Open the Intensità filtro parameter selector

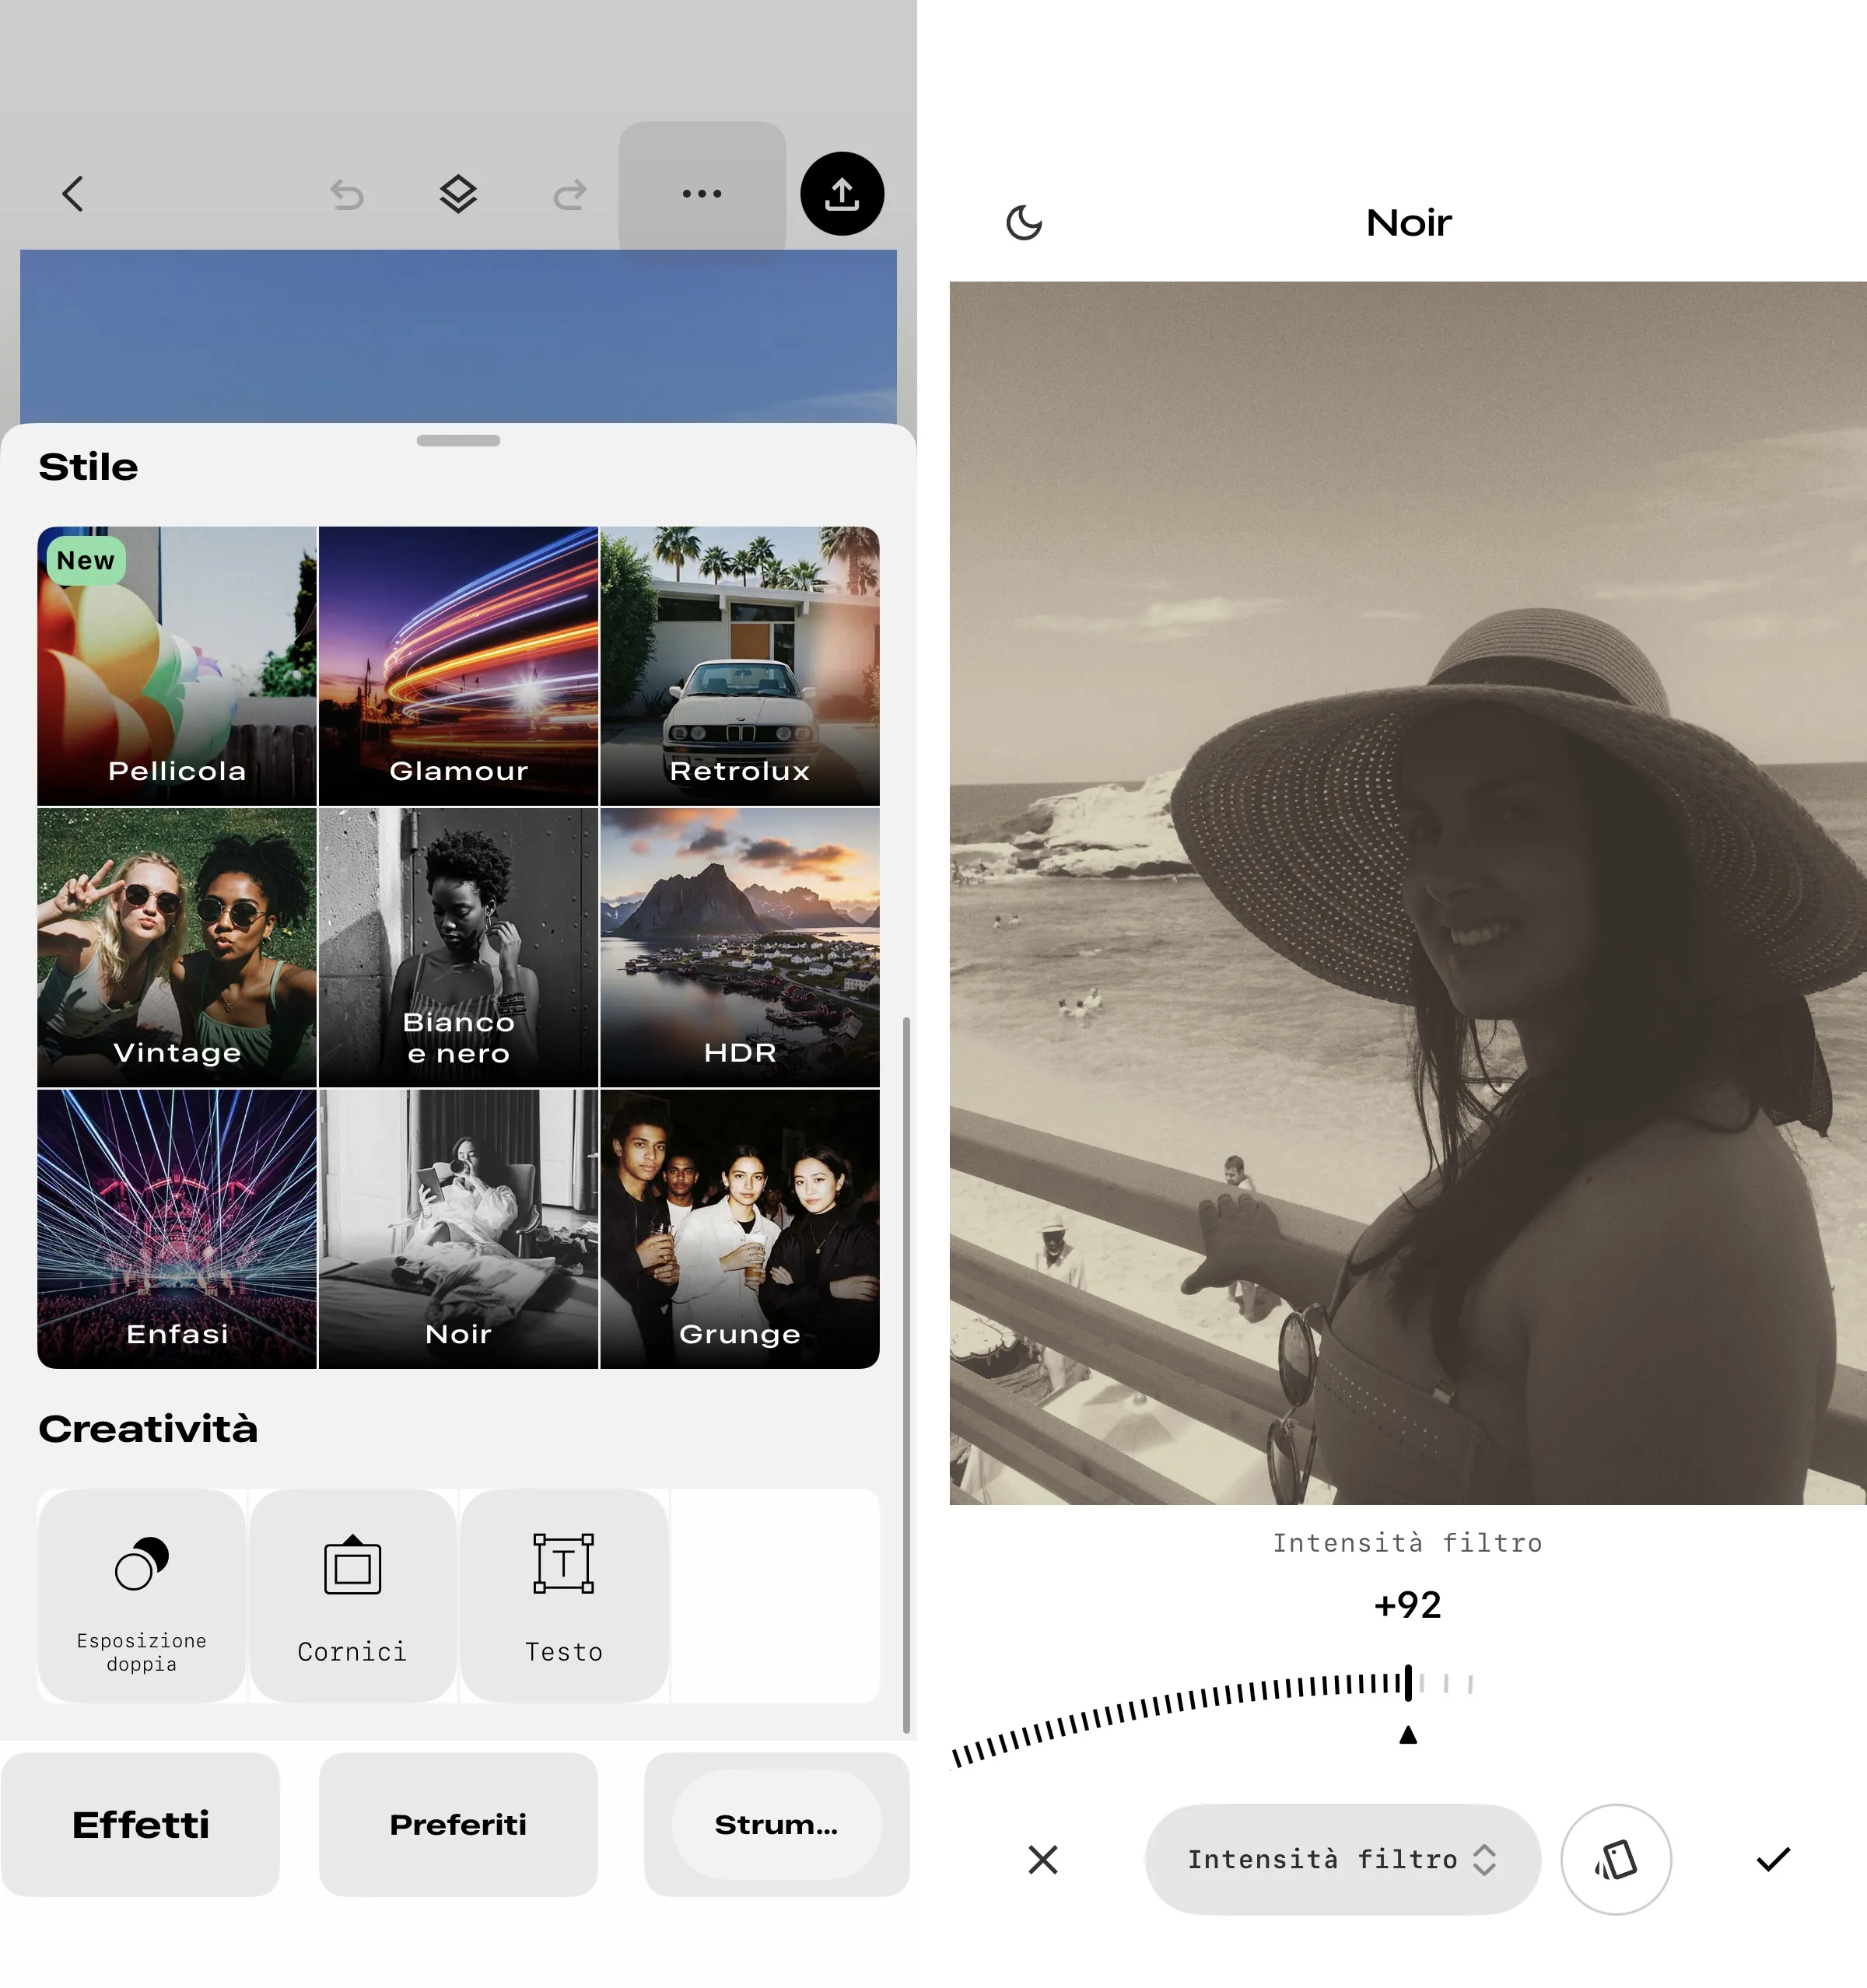tap(1341, 1859)
